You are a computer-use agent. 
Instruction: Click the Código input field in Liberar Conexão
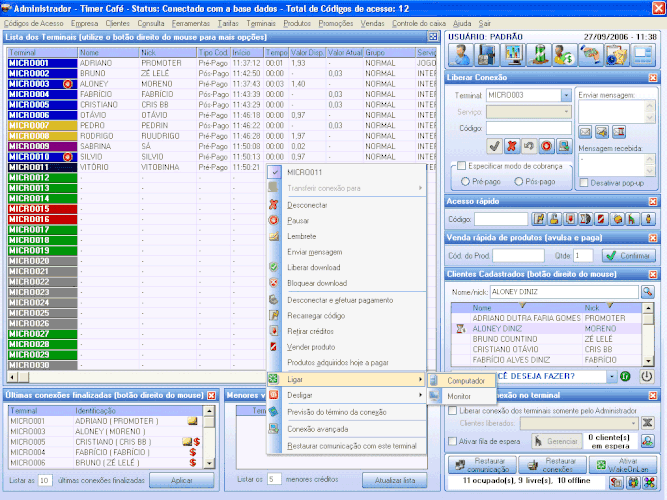coord(529,128)
